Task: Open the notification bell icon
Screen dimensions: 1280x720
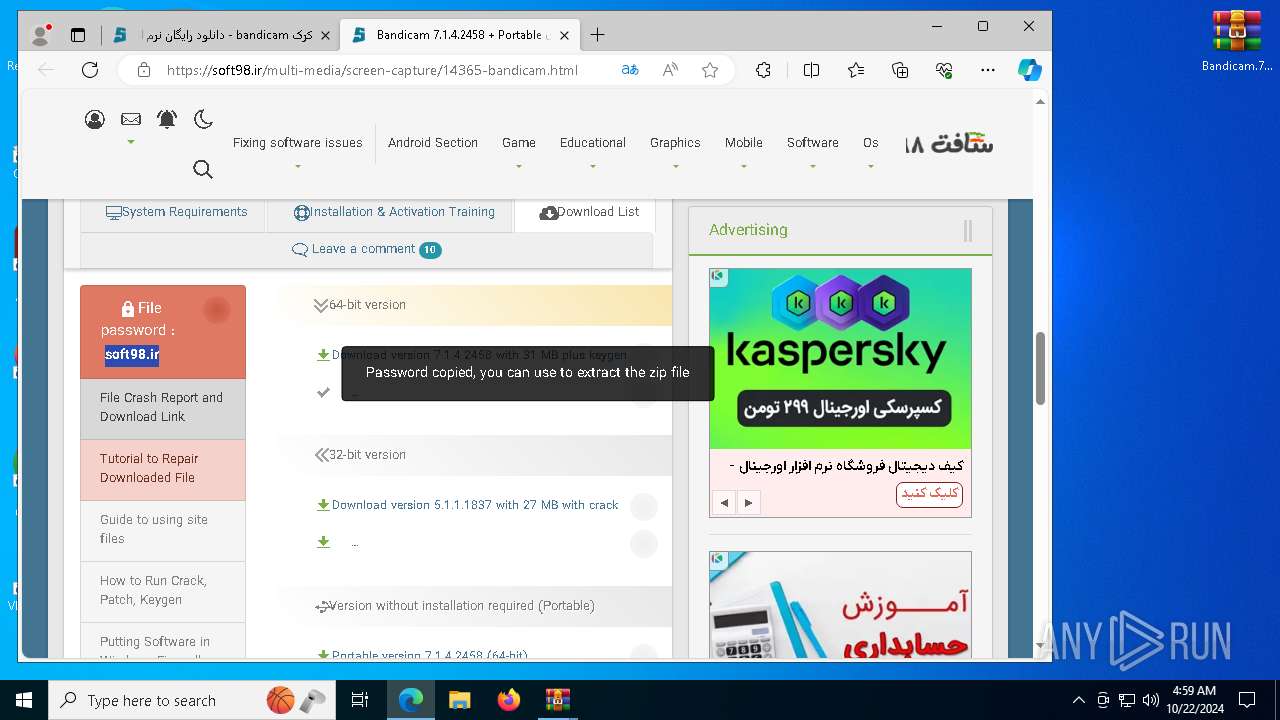Action: click(167, 119)
